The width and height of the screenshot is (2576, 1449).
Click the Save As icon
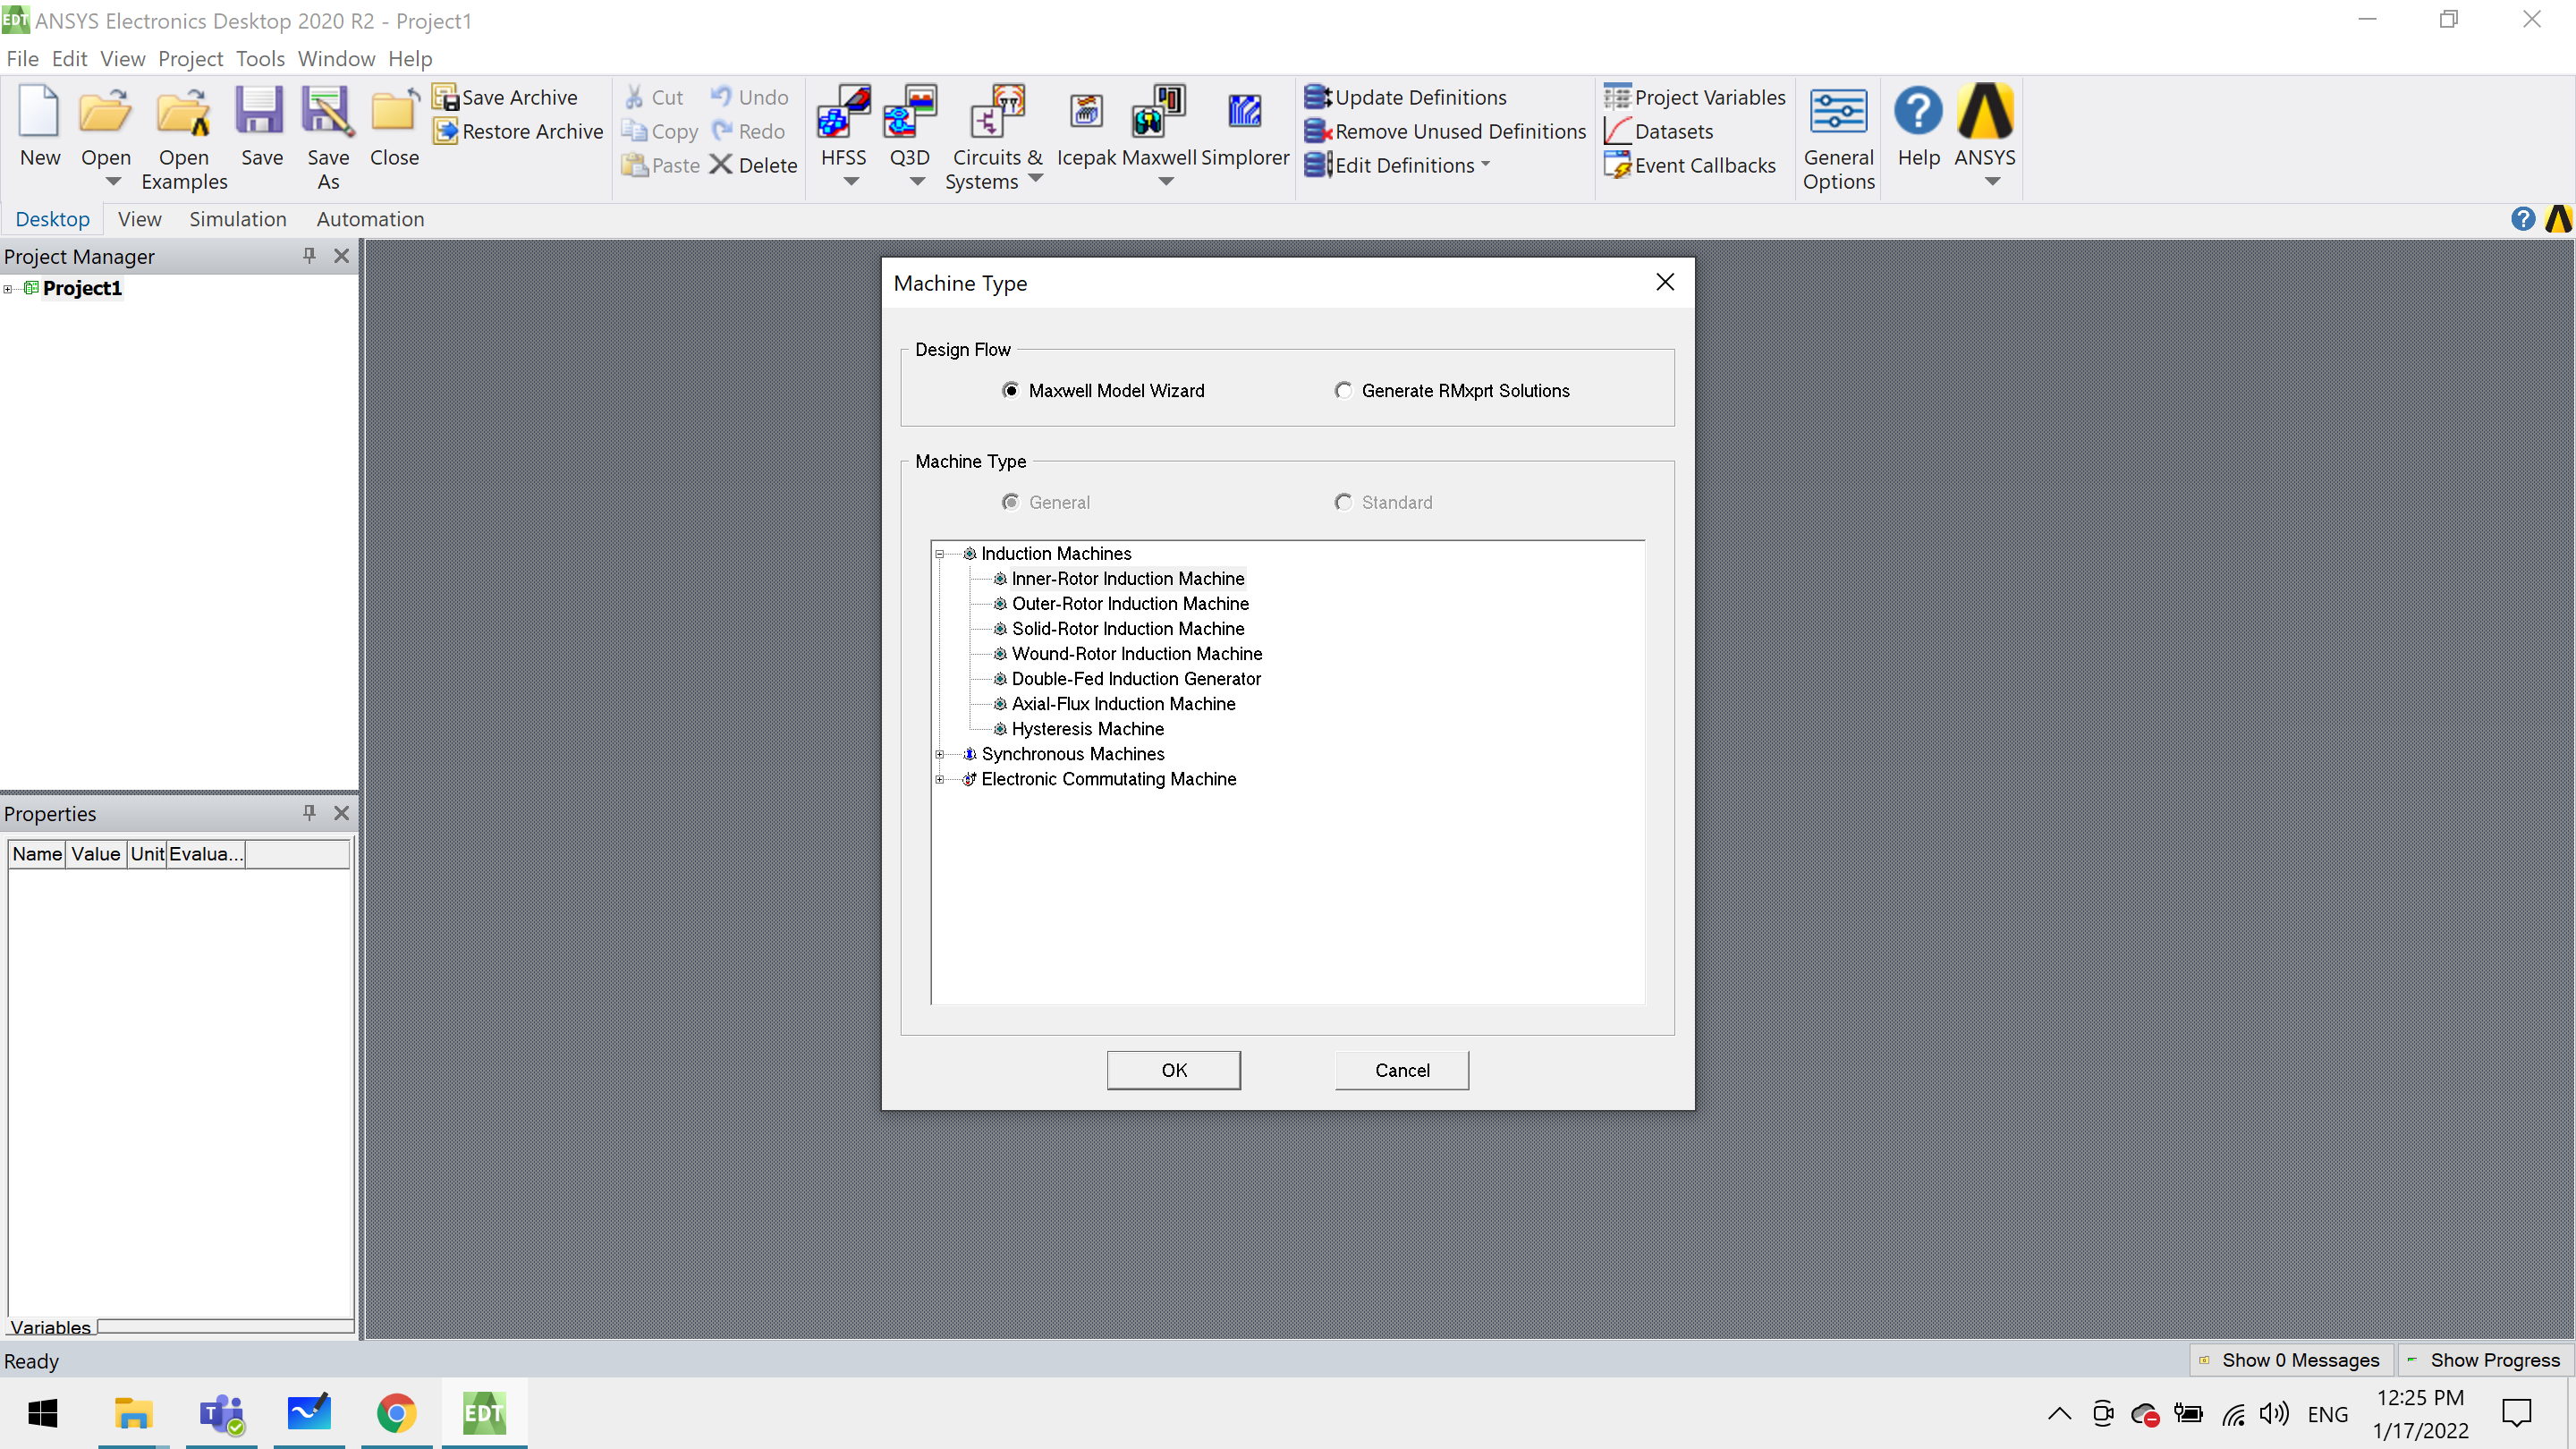(x=328, y=111)
